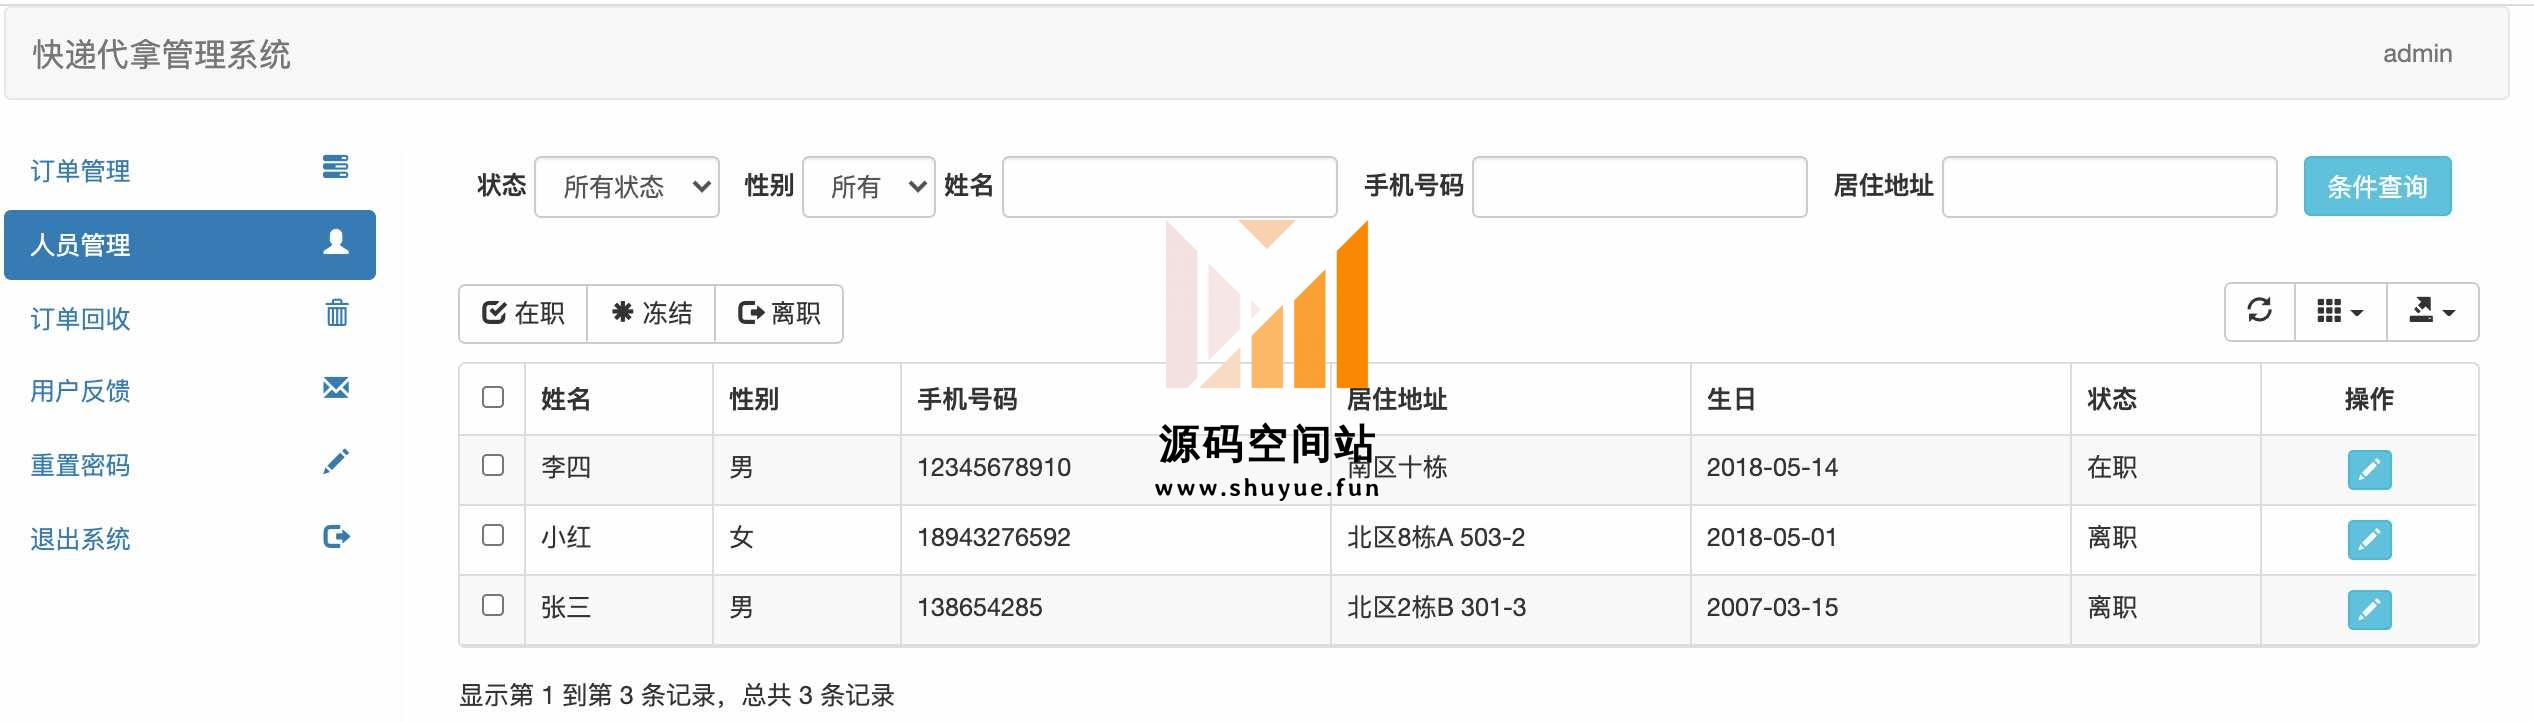This screenshot has height=722, width=2534.
Task: Edit the record for 李四
Action: (2369, 469)
